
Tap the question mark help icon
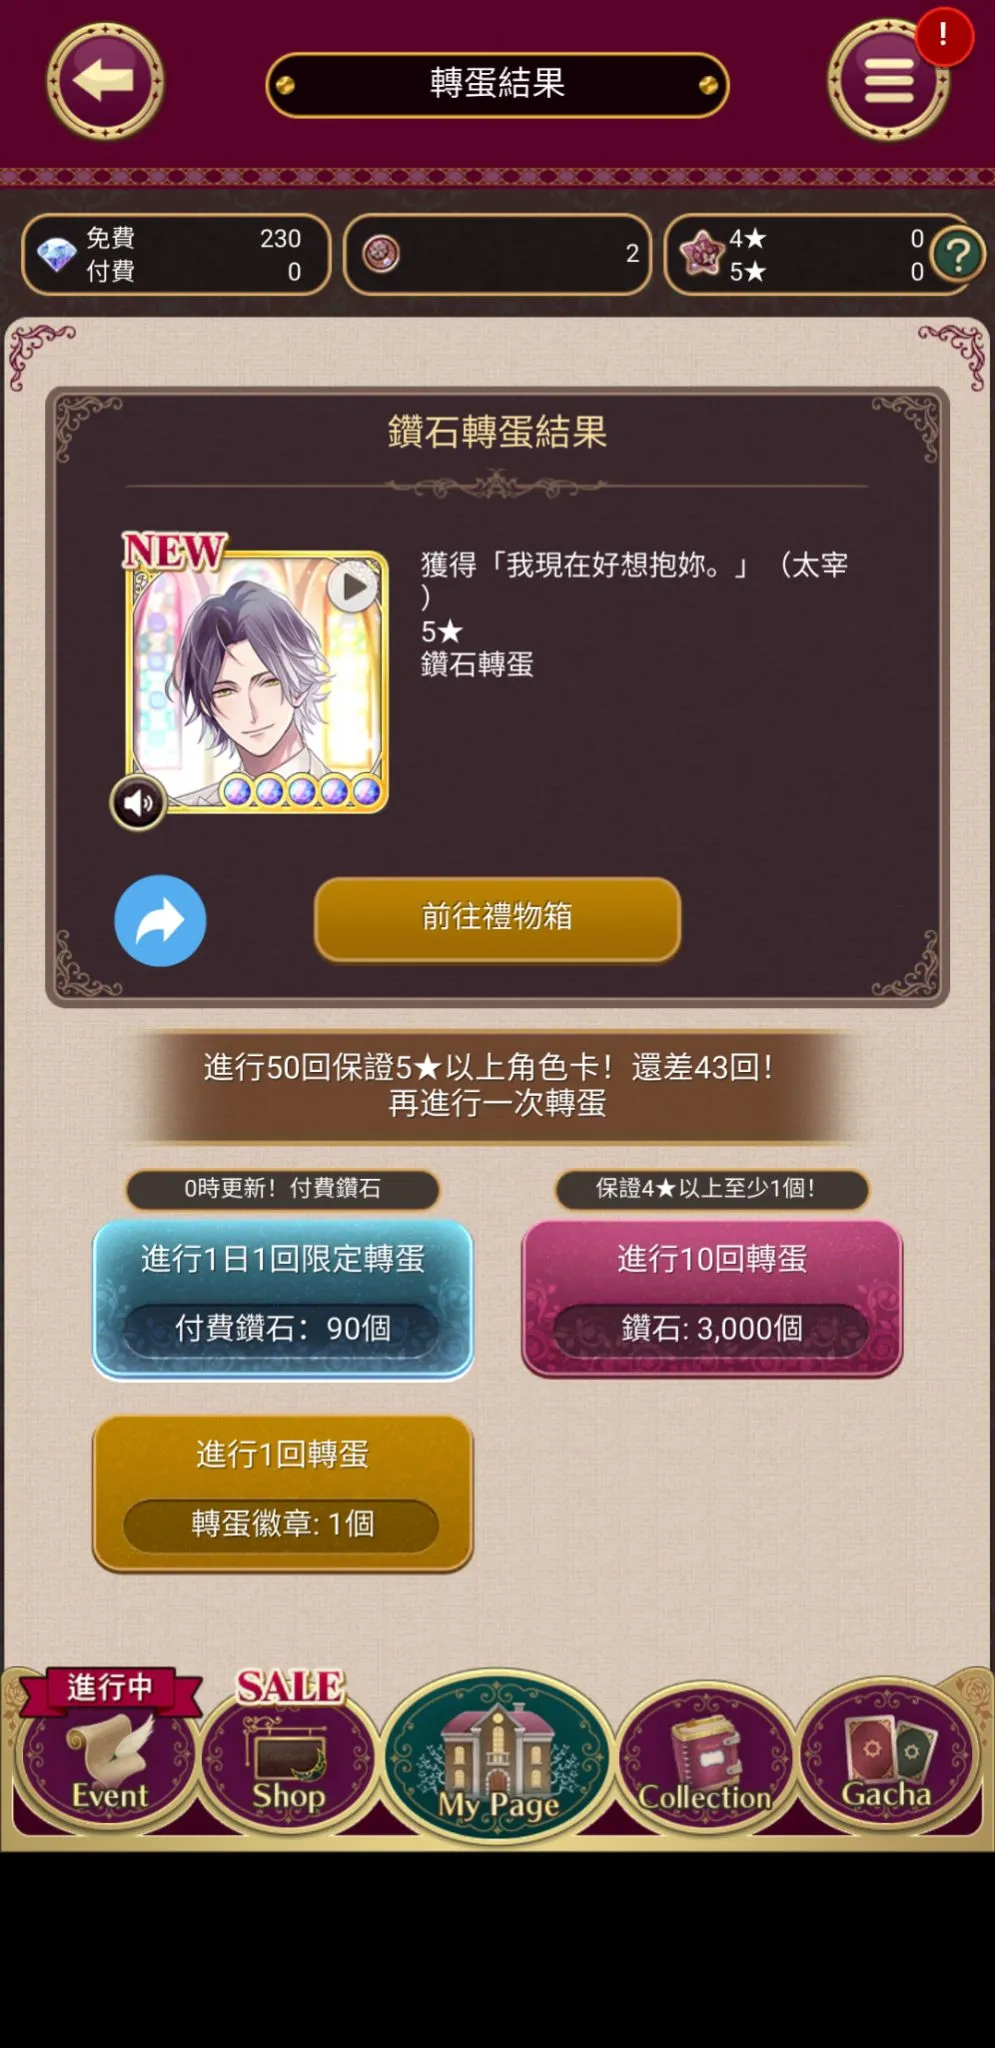click(957, 256)
